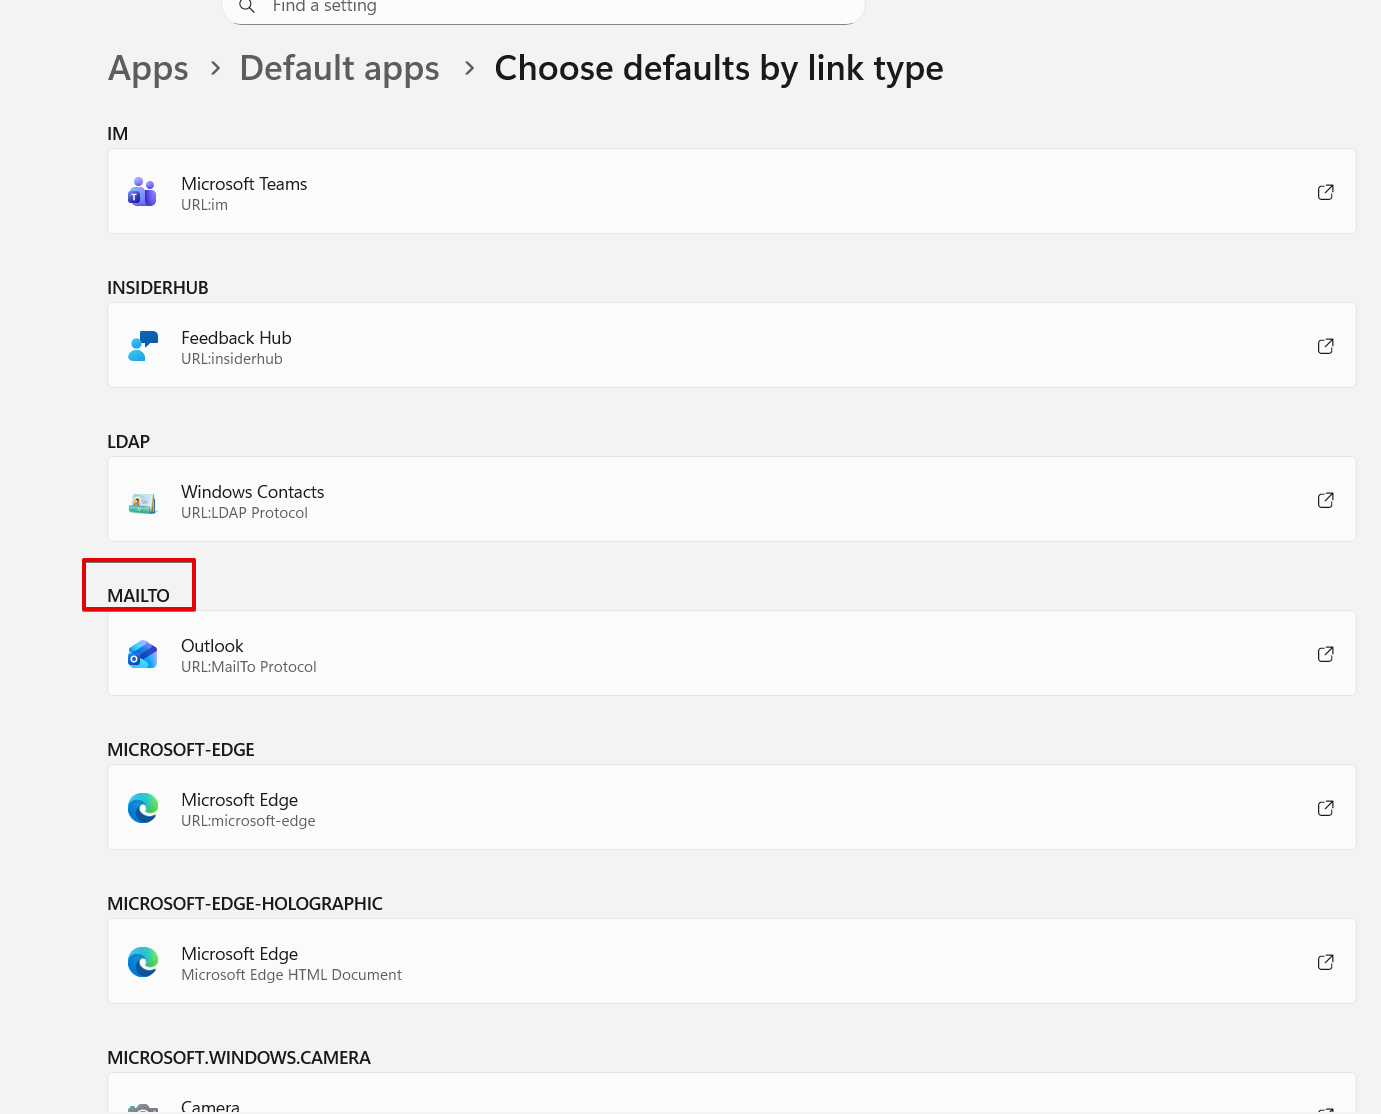Screen dimensions: 1381x1114
Task: Click the search magnifier icon
Action: click(247, 7)
